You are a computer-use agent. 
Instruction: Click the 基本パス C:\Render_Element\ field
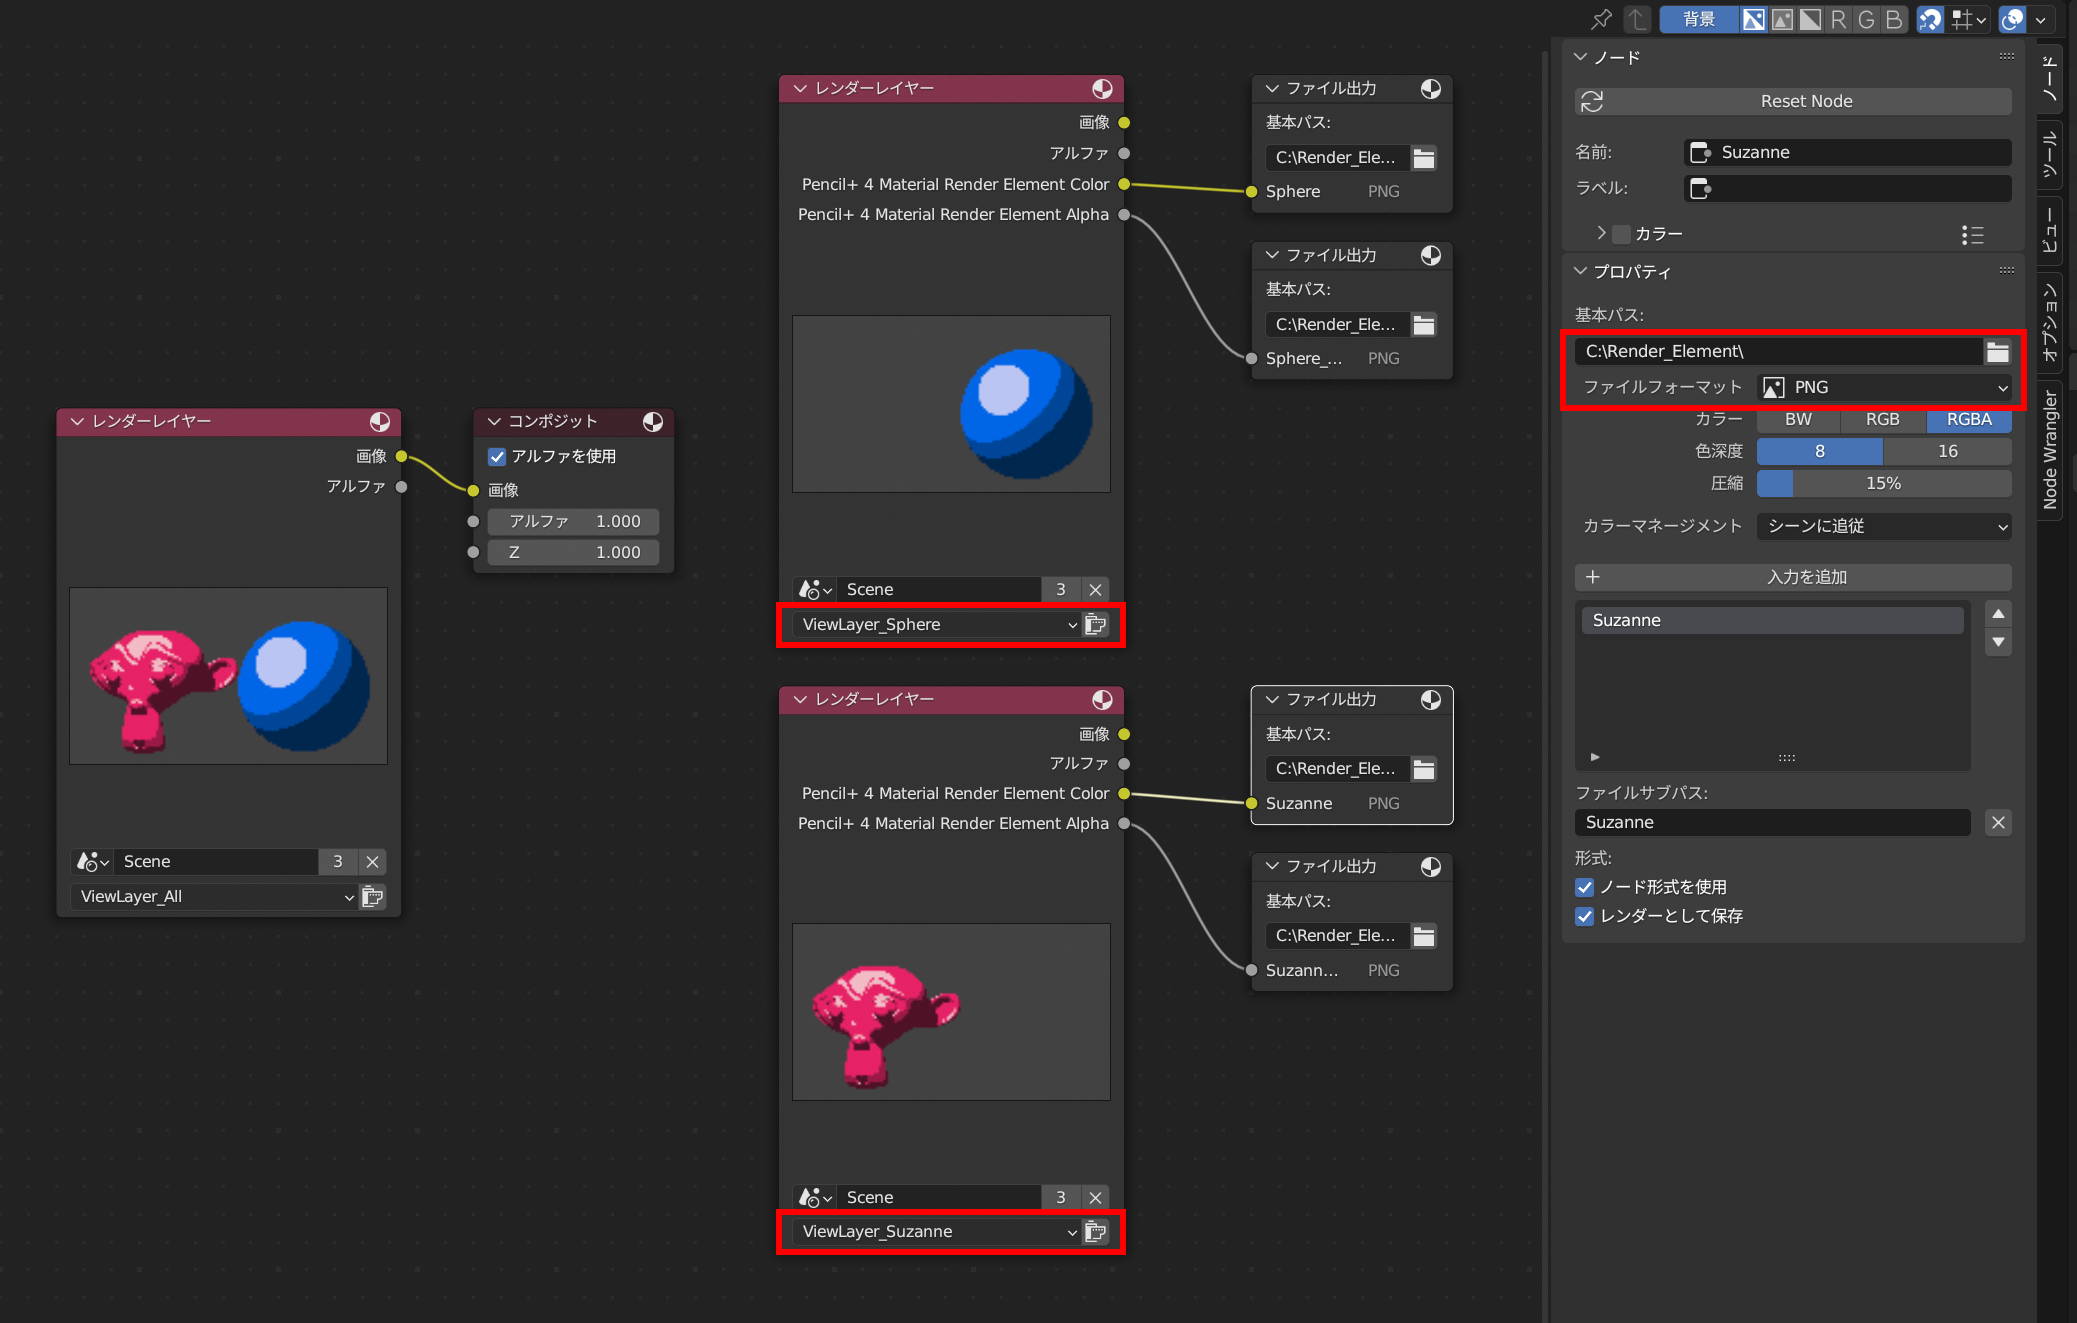1778,351
